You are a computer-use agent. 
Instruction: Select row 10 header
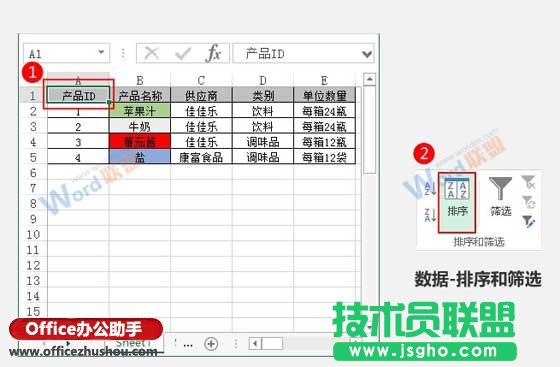[x=33, y=235]
